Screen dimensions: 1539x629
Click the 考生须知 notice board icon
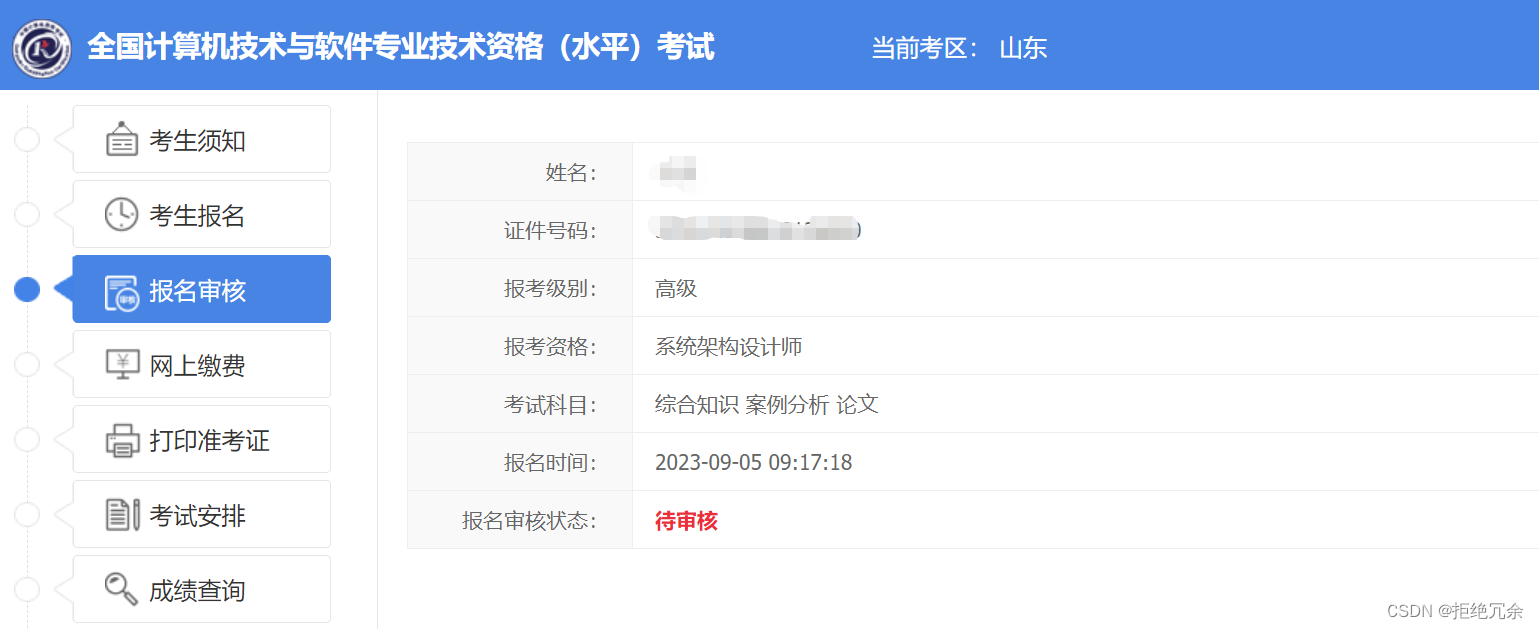click(122, 140)
